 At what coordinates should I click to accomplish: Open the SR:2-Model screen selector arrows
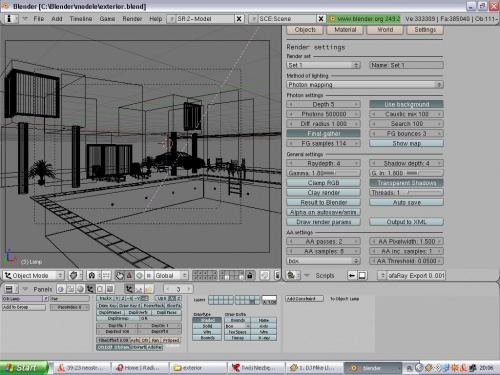(172, 19)
